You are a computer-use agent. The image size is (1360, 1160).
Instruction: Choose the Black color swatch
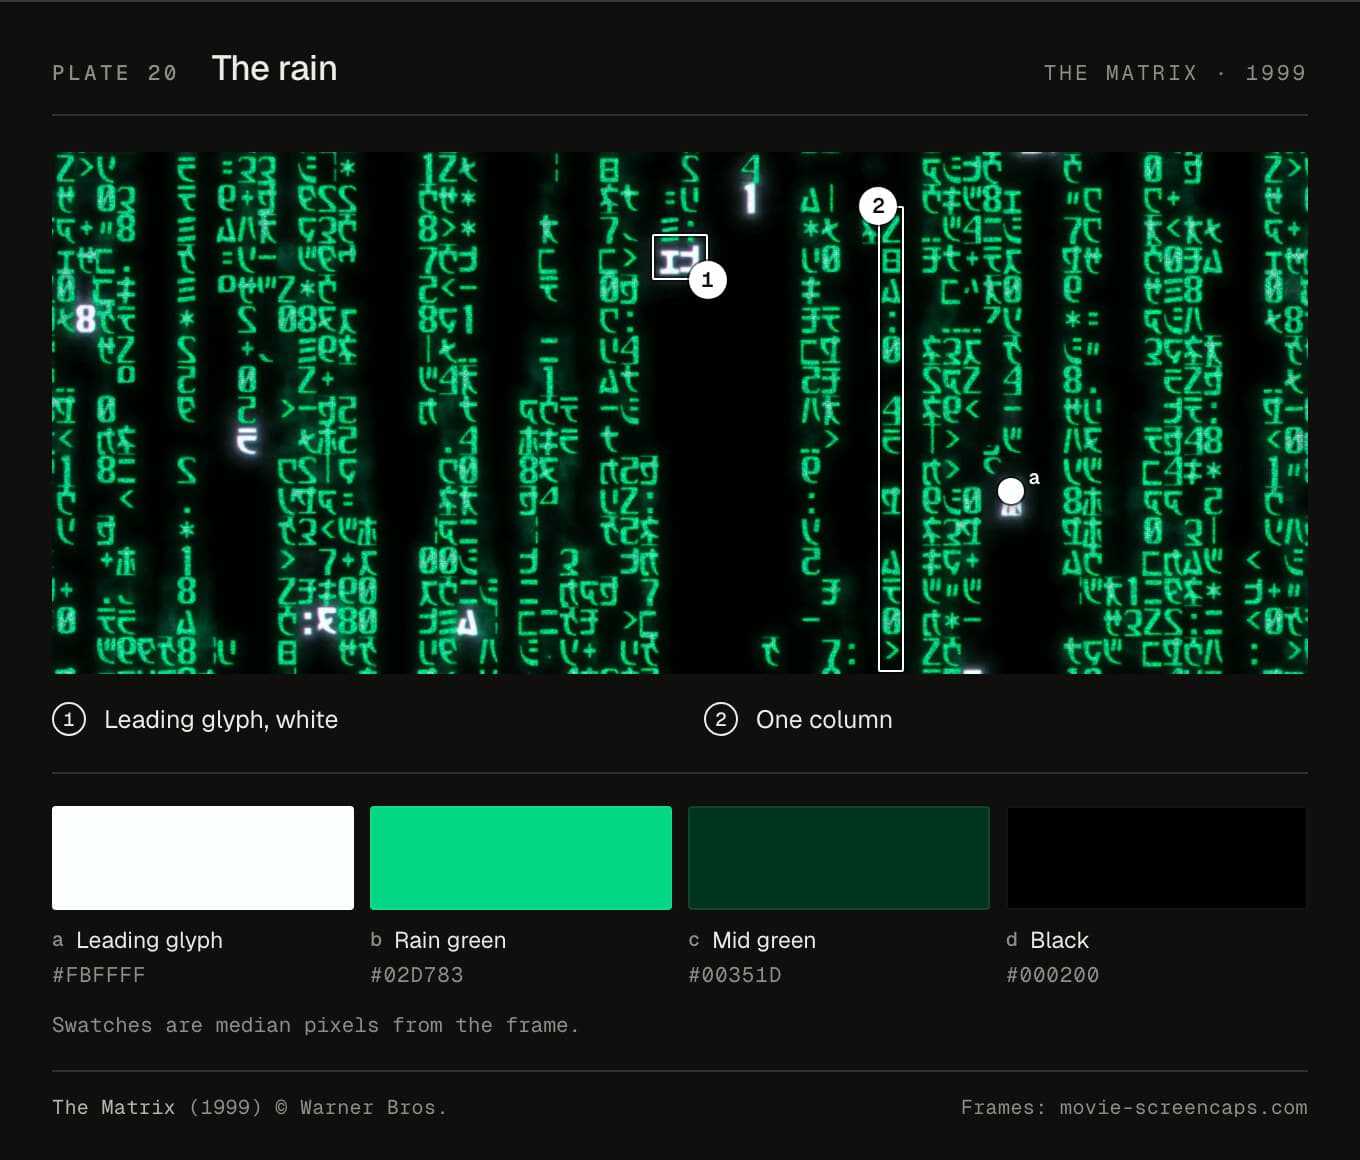click(1157, 858)
